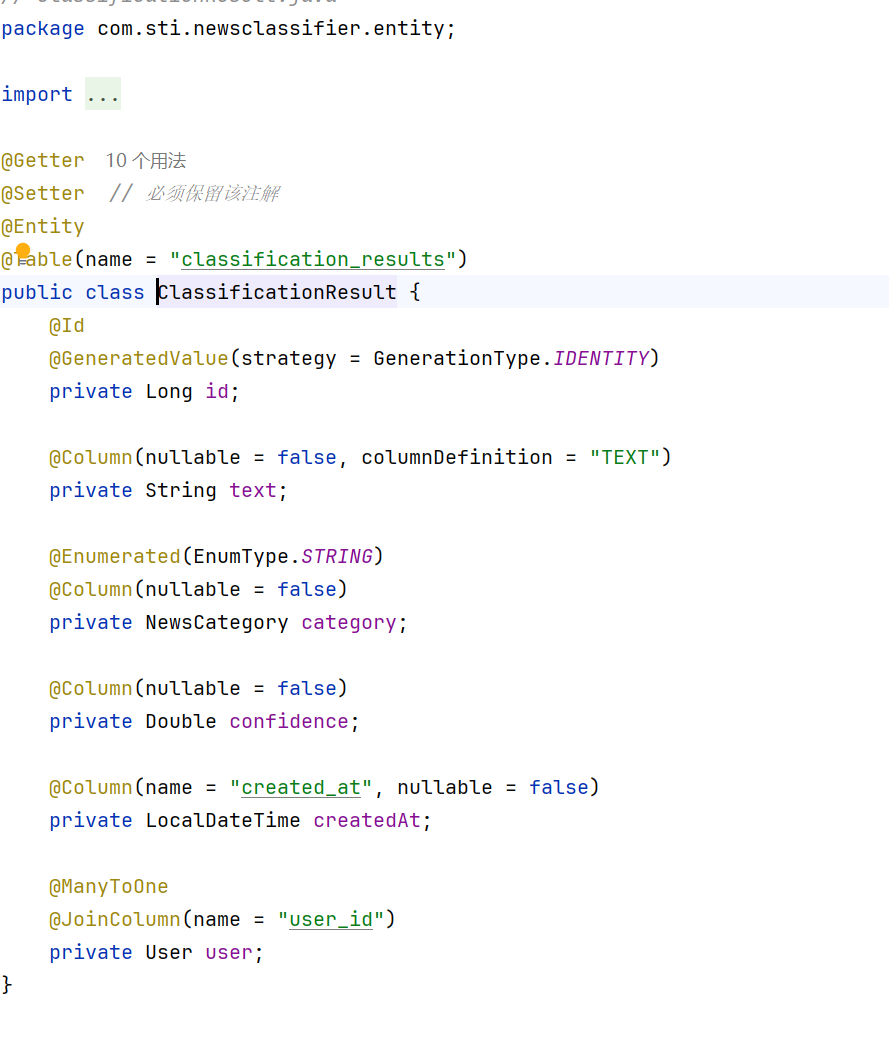Click the @GeneratedValue annotation

(139, 358)
